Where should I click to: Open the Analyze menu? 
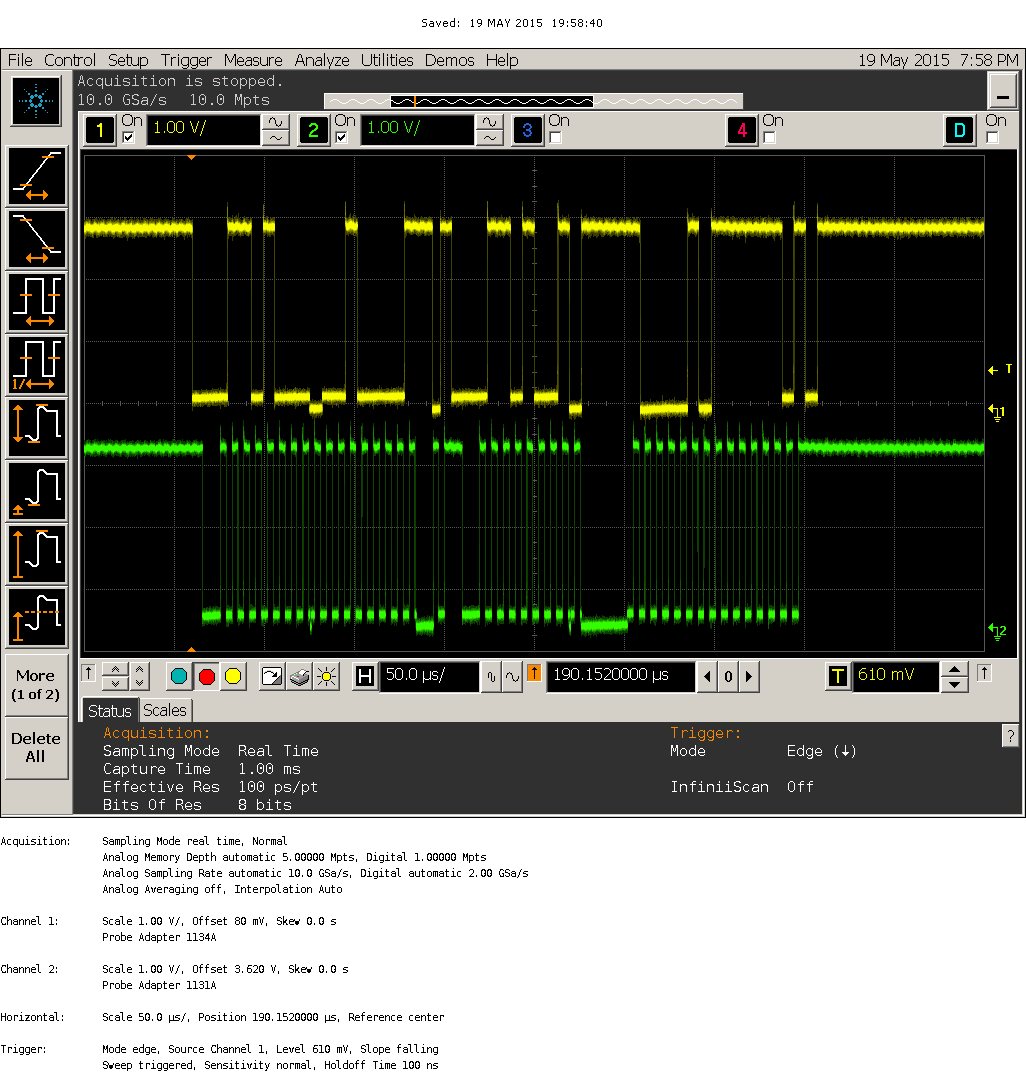point(322,60)
